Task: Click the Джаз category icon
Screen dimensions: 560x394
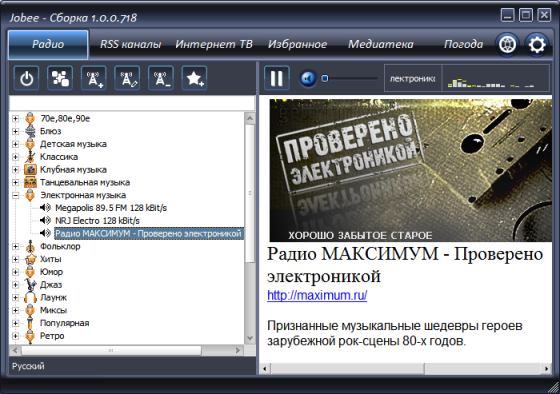Action: pos(30,285)
